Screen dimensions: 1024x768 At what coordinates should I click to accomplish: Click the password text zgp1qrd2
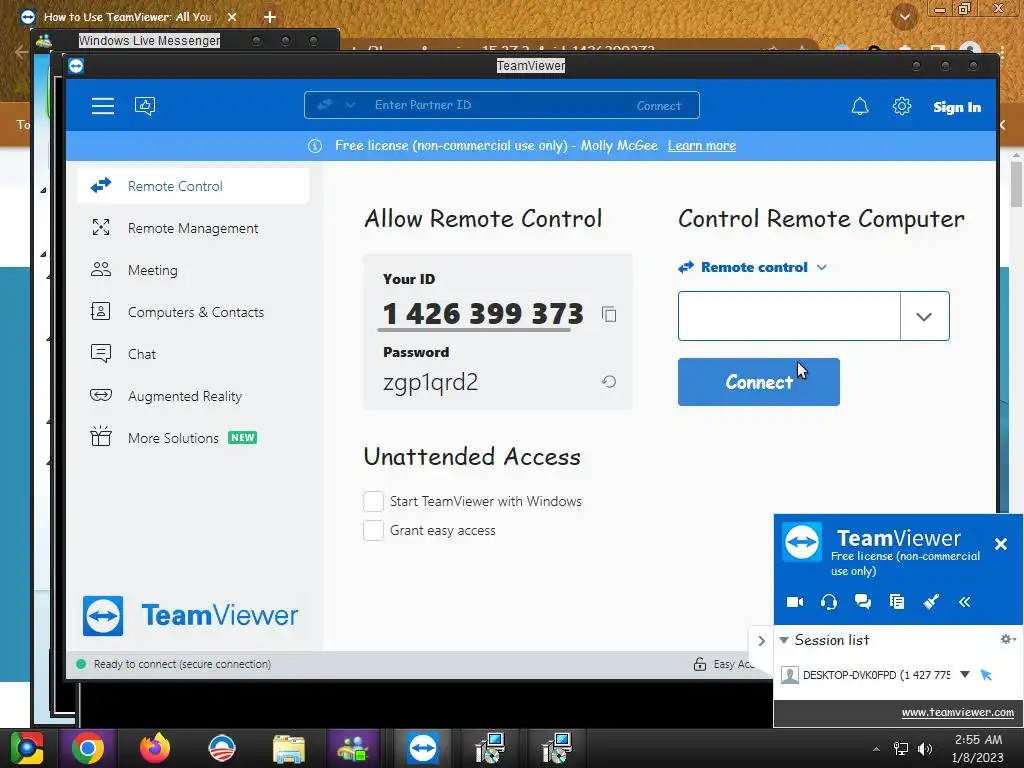(430, 382)
